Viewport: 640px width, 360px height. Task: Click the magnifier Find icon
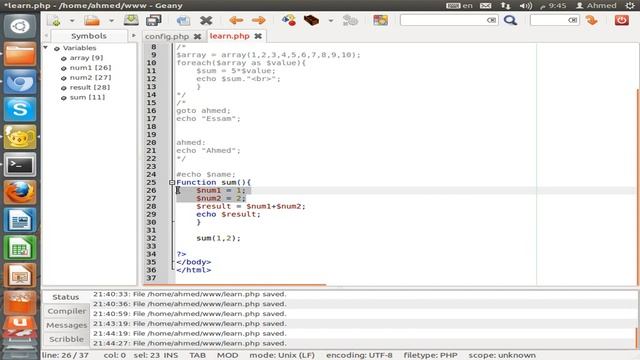point(510,20)
